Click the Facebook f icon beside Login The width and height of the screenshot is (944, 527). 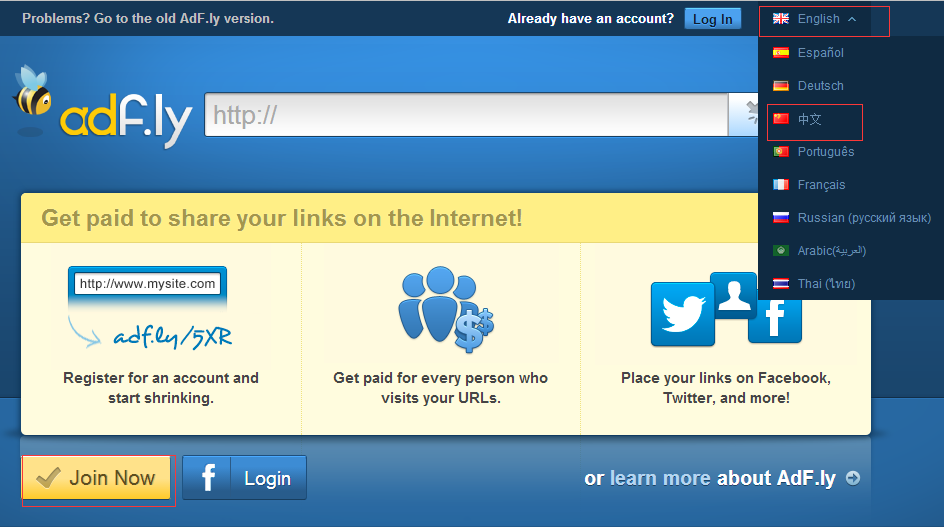point(208,478)
